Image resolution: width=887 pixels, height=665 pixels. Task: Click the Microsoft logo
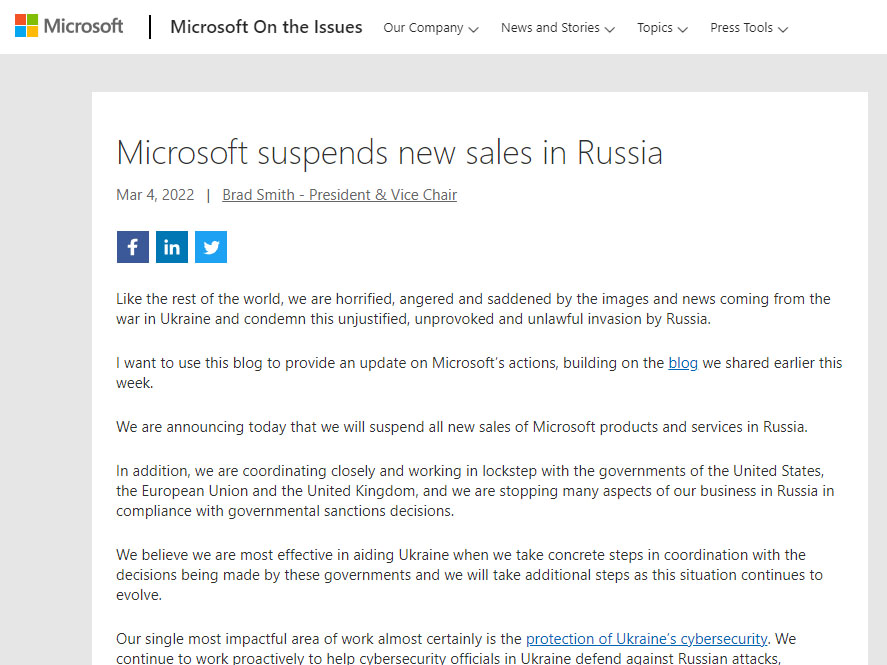tap(69, 27)
